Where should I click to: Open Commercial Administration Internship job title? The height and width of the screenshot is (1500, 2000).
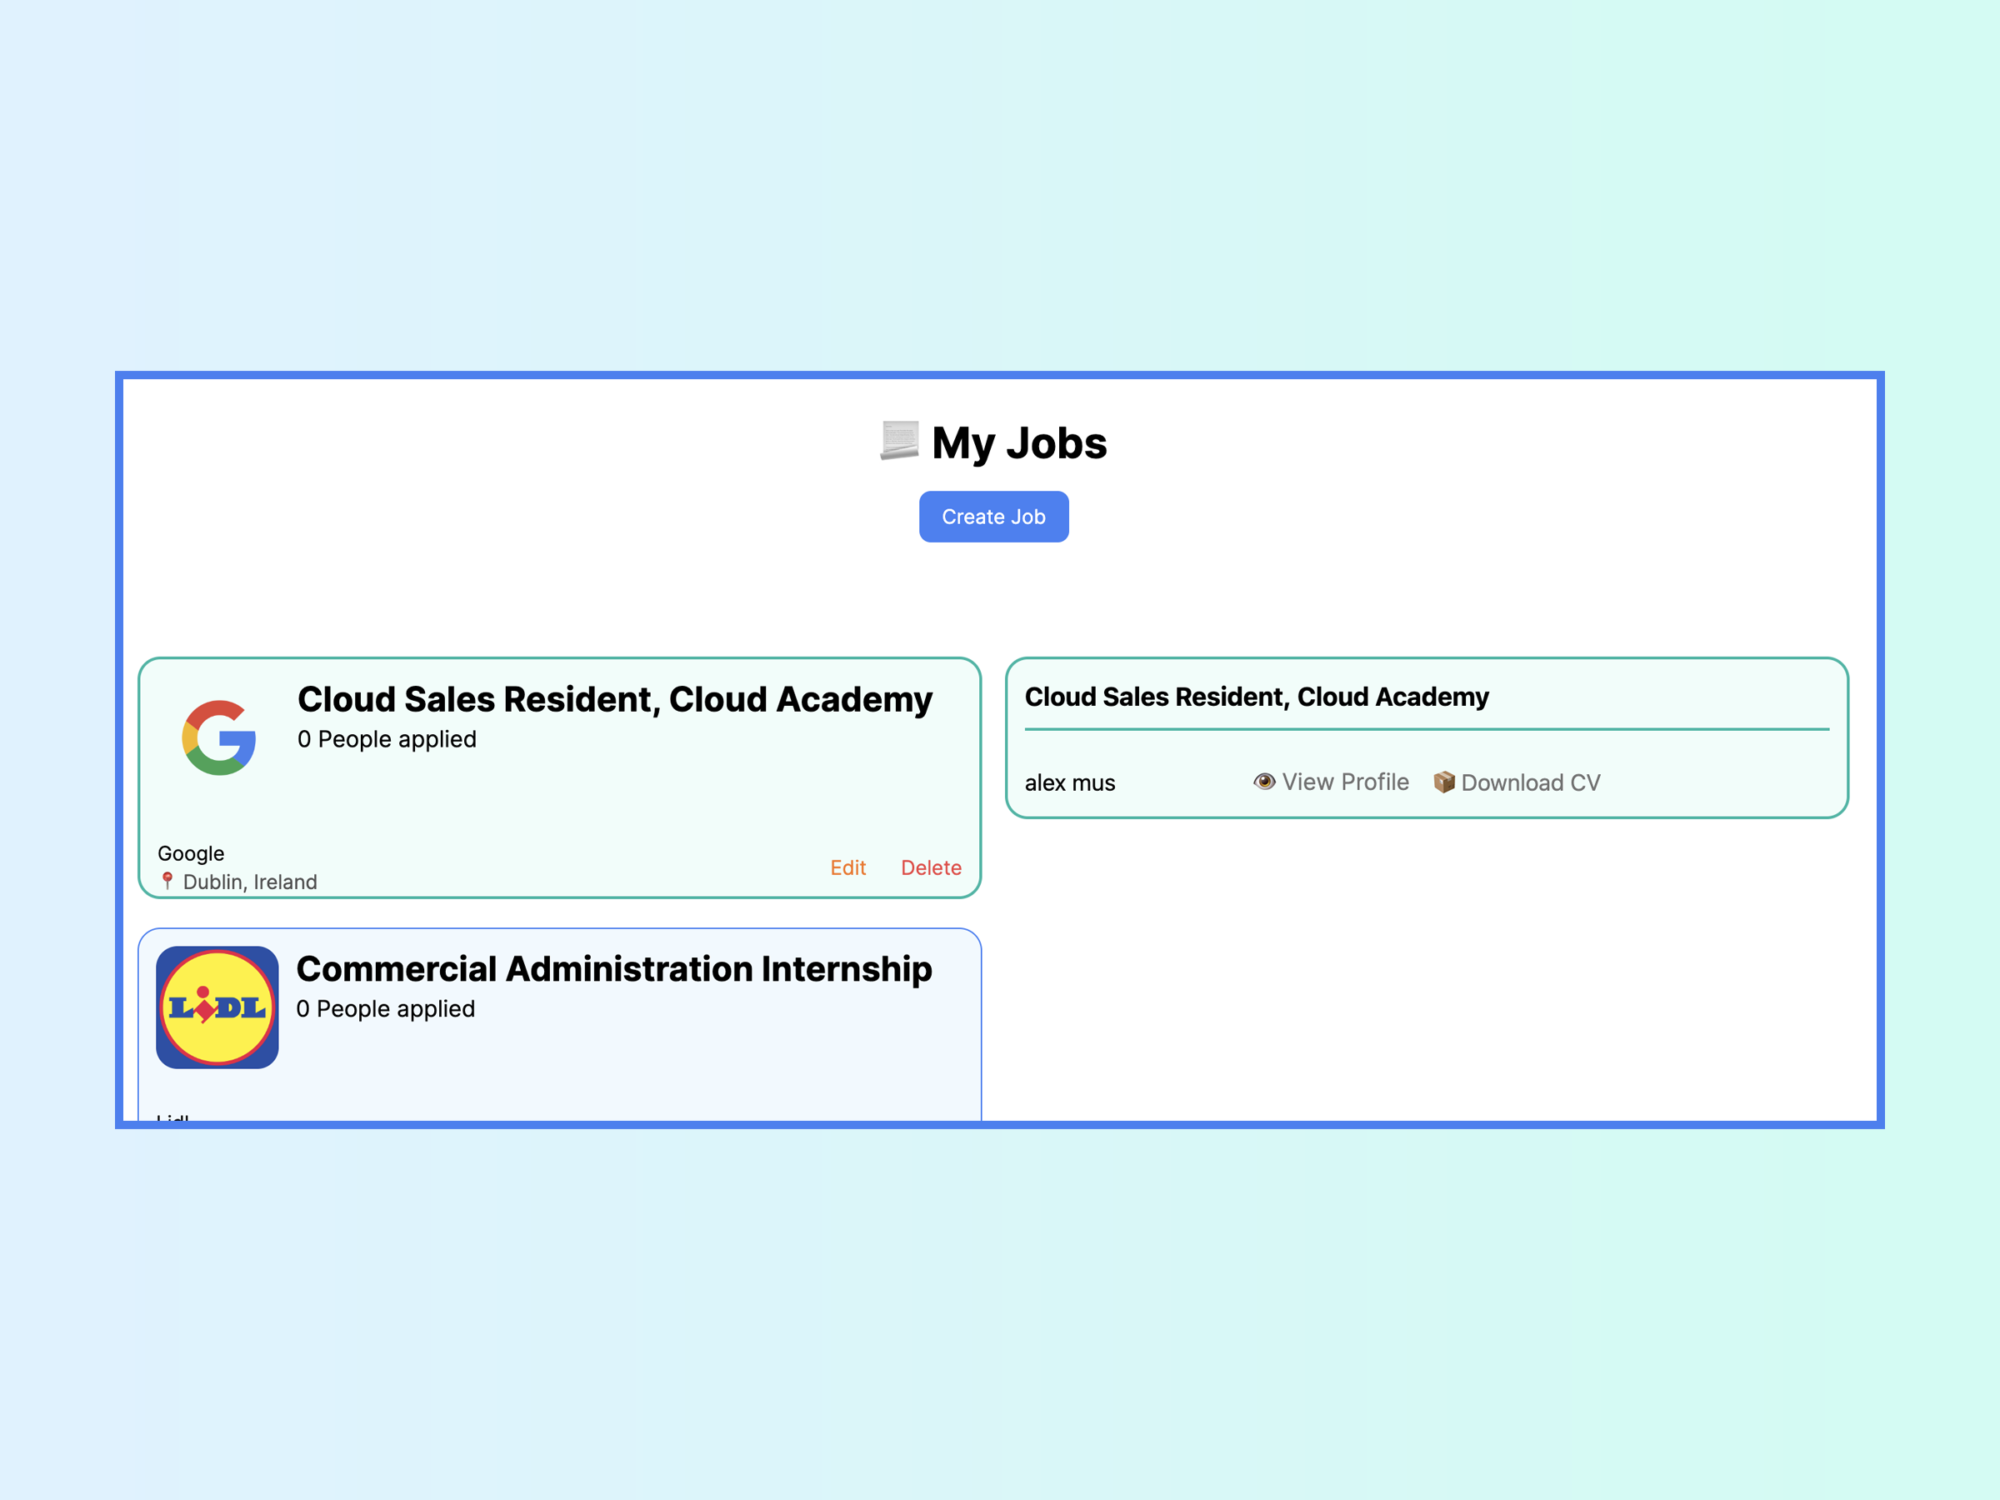point(614,969)
